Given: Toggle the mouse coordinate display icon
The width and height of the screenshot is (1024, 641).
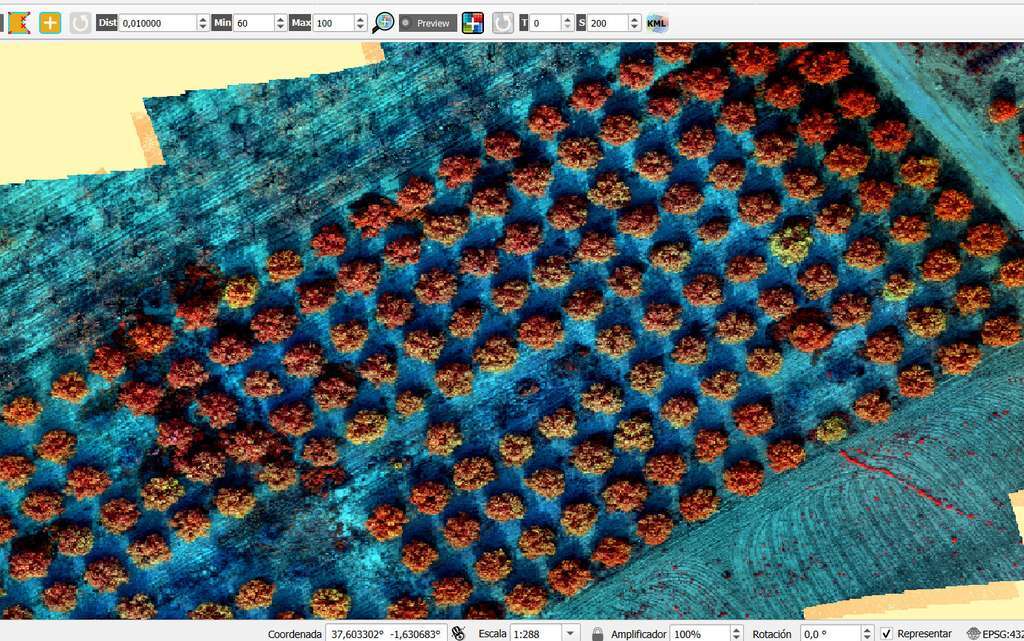Looking at the screenshot, I should pyautogui.click(x=458, y=633).
